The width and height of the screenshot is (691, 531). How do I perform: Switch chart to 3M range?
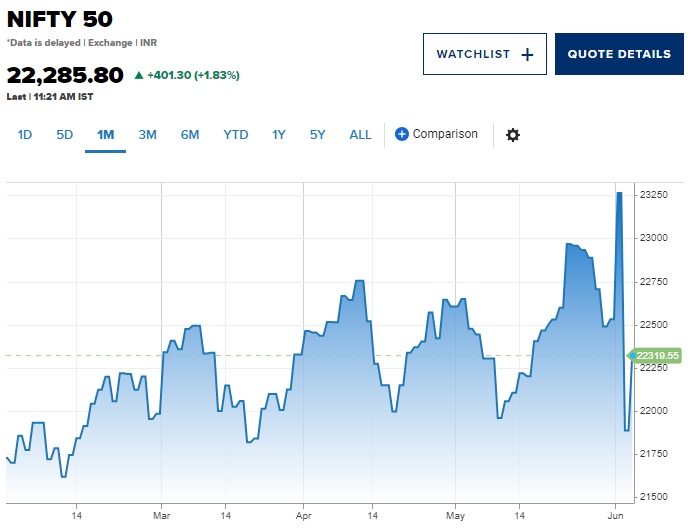tap(147, 135)
